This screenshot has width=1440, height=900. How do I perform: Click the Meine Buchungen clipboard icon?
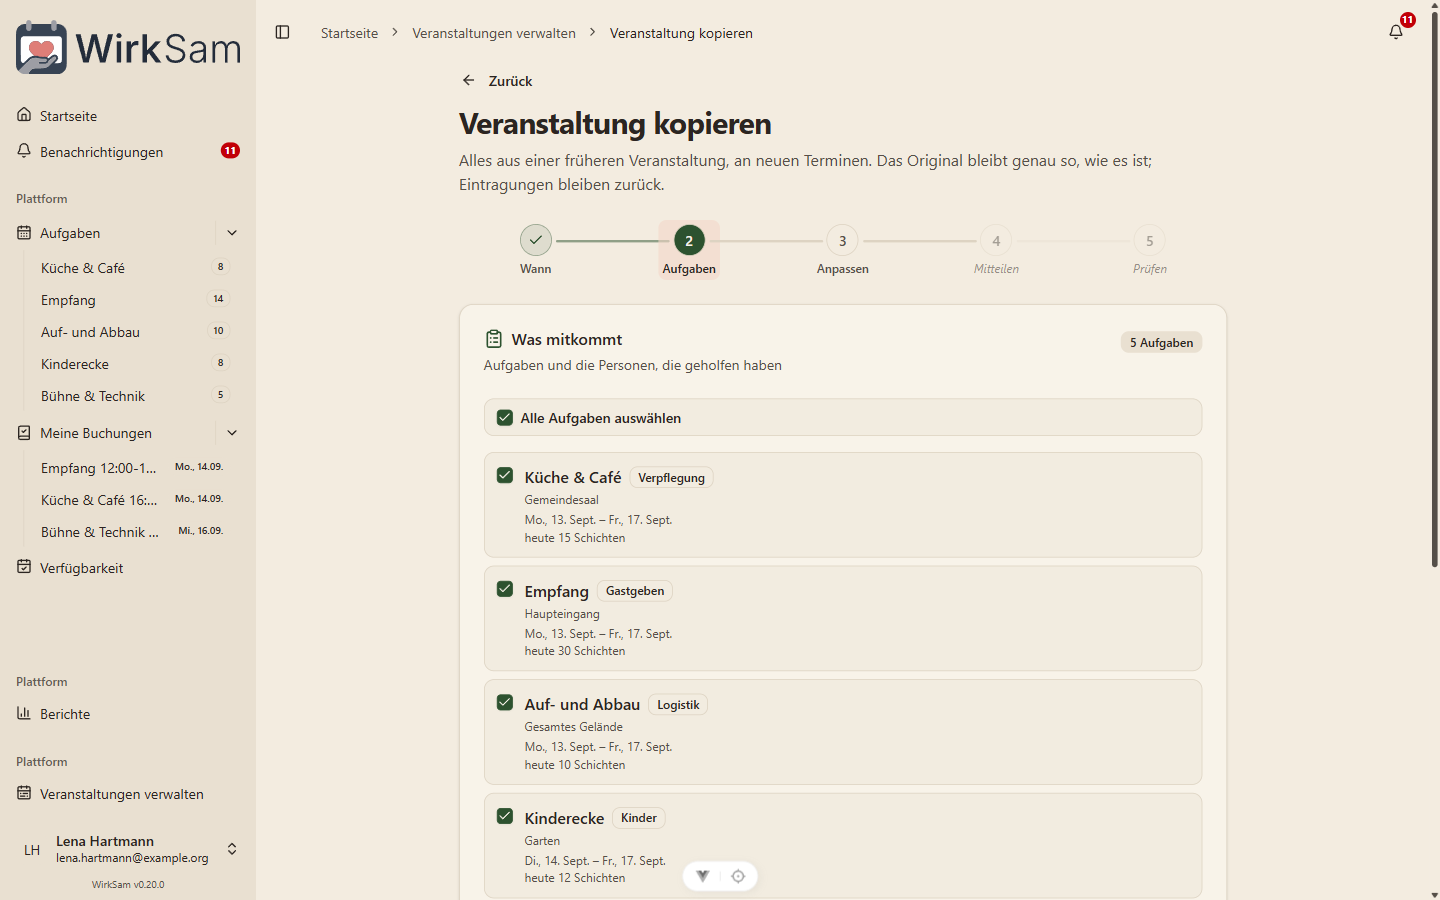[x=24, y=433]
